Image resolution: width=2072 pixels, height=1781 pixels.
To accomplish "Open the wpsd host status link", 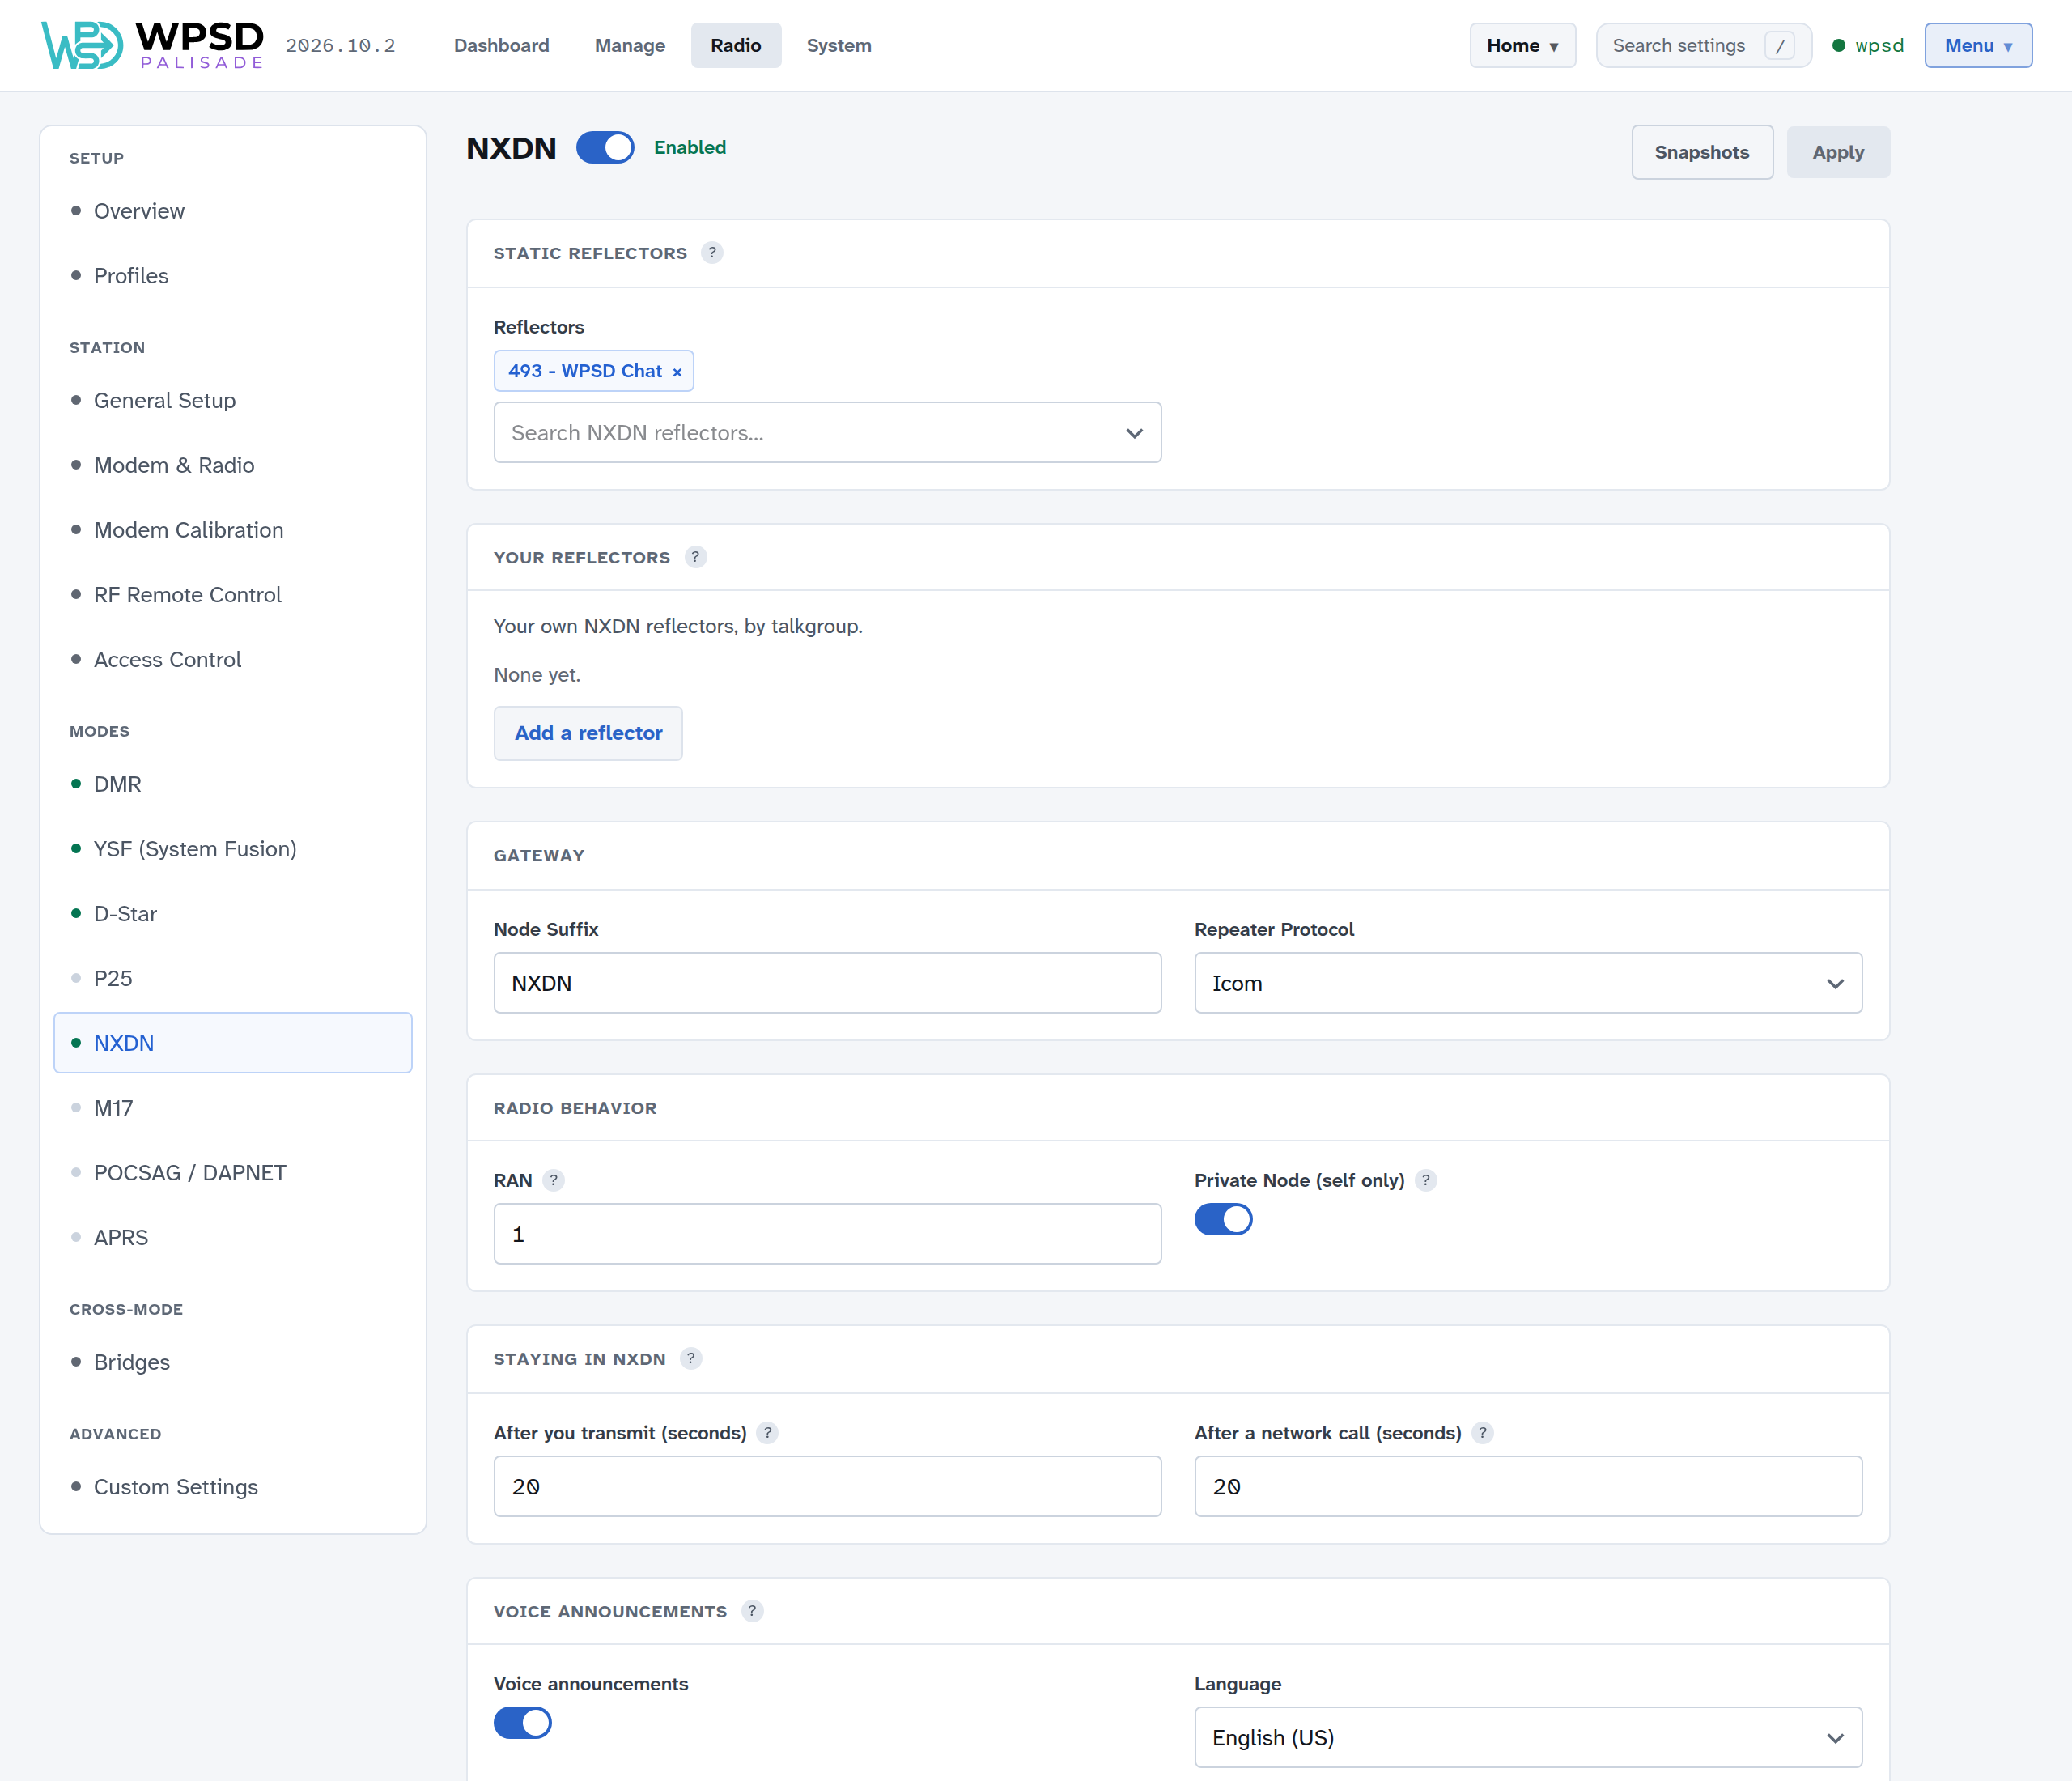I will [x=1868, y=46].
